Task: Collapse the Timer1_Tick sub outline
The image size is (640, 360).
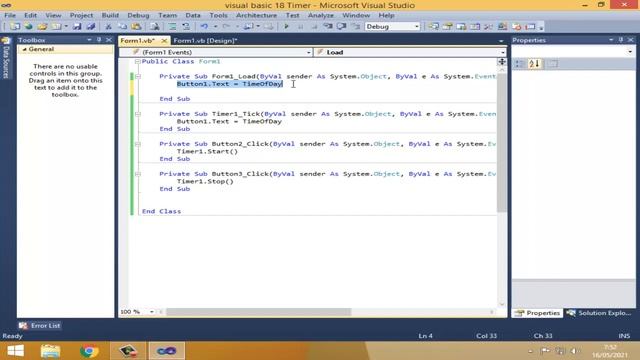Action: [x=138, y=114]
